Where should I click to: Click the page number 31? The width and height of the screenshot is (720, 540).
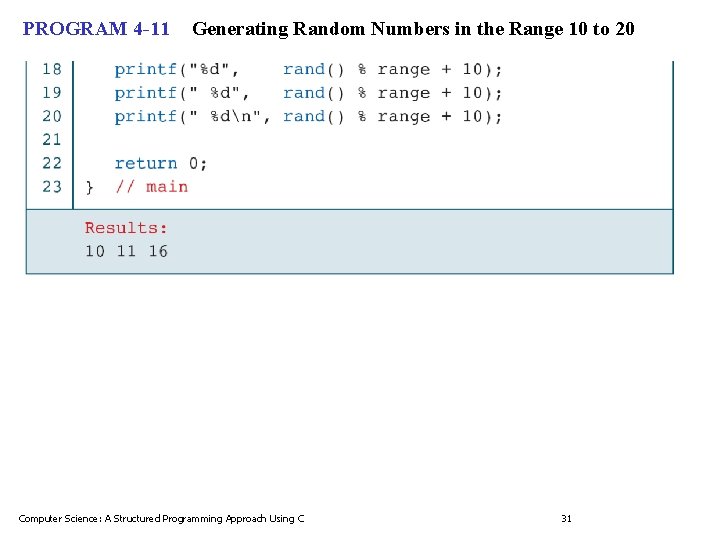[566, 519]
